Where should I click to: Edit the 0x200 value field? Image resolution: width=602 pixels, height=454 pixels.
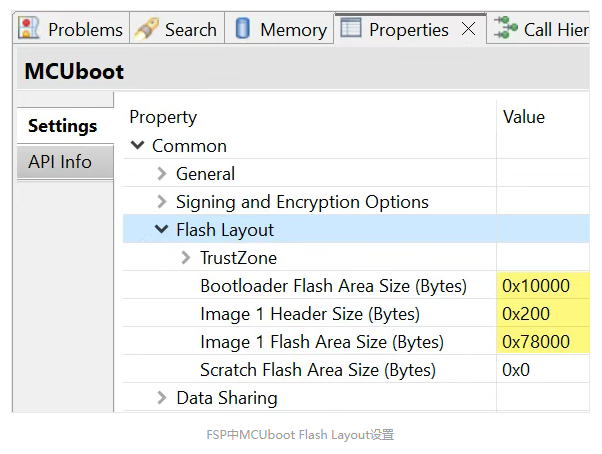tap(543, 314)
